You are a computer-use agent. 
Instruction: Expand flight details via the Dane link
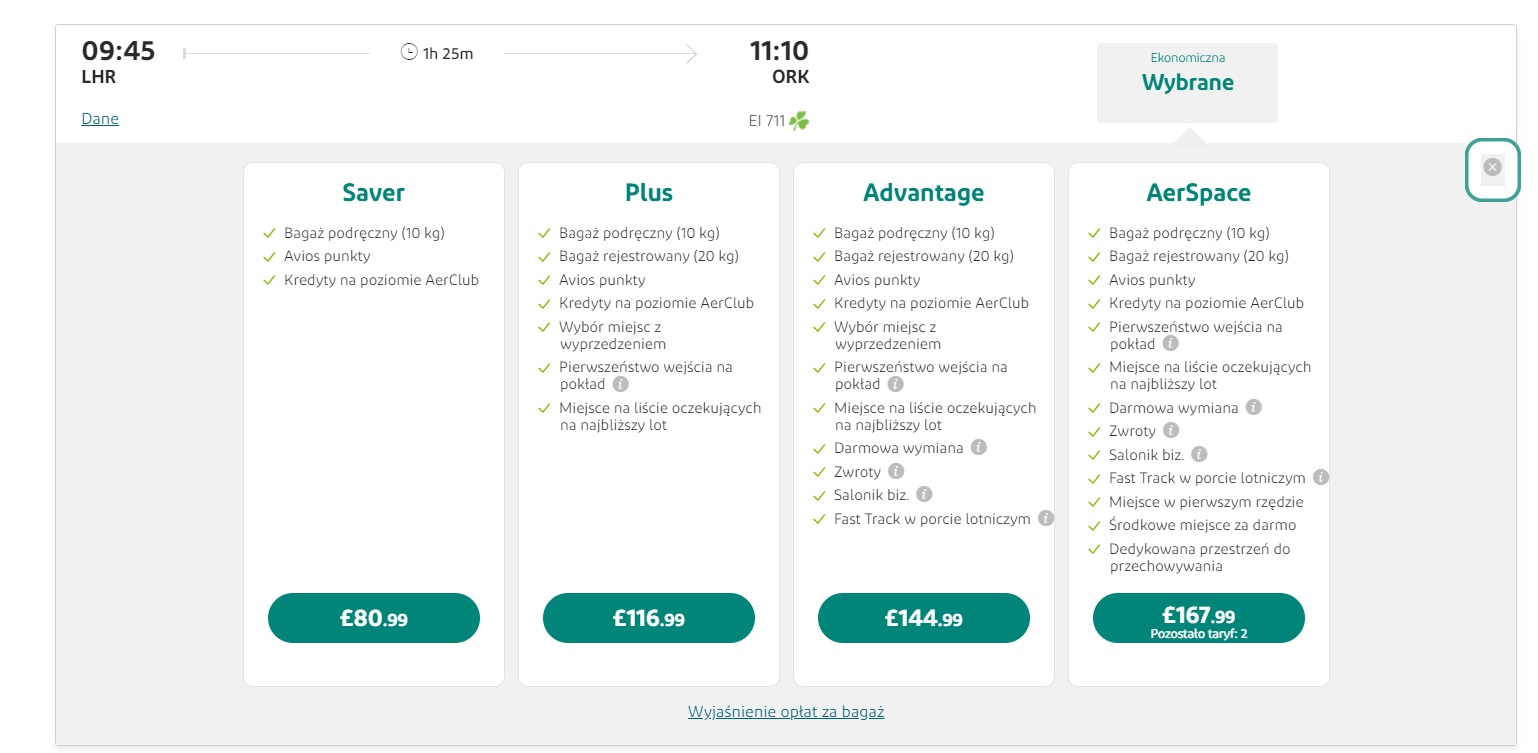pyautogui.click(x=100, y=118)
